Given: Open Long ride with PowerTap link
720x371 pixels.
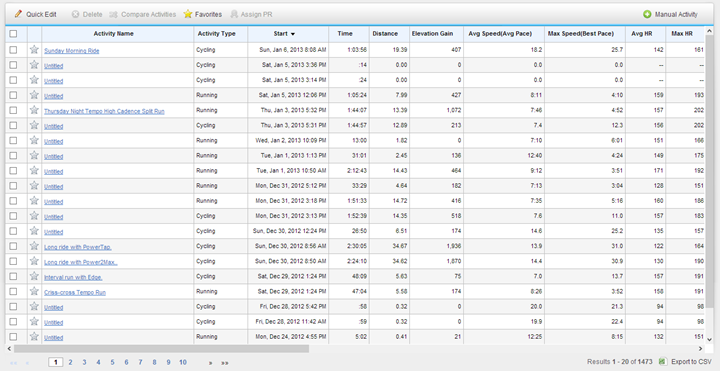Looking at the screenshot, I should tap(78, 247).
